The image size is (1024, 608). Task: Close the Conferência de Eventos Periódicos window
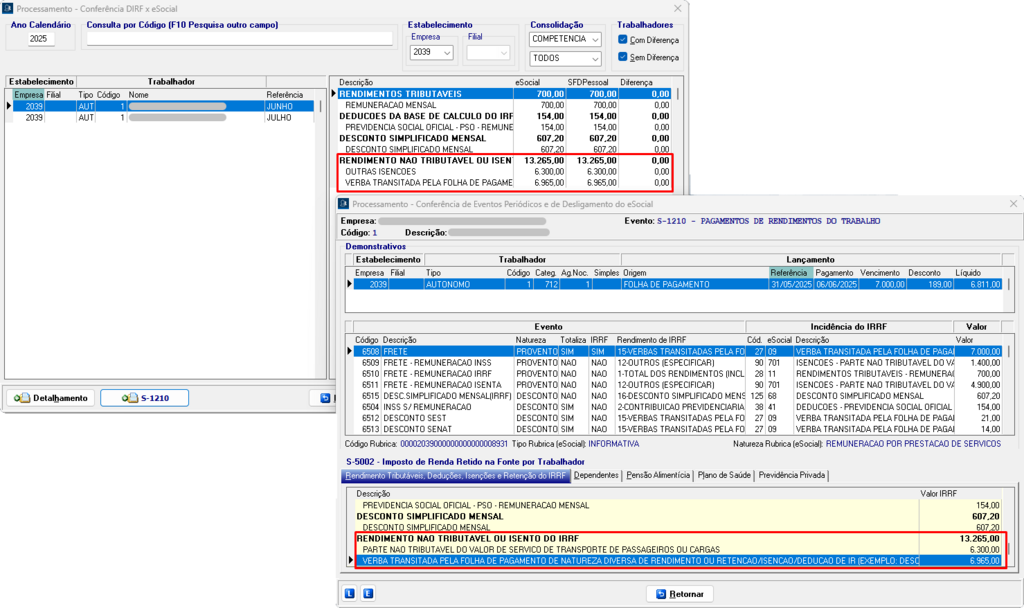(x=1010, y=203)
